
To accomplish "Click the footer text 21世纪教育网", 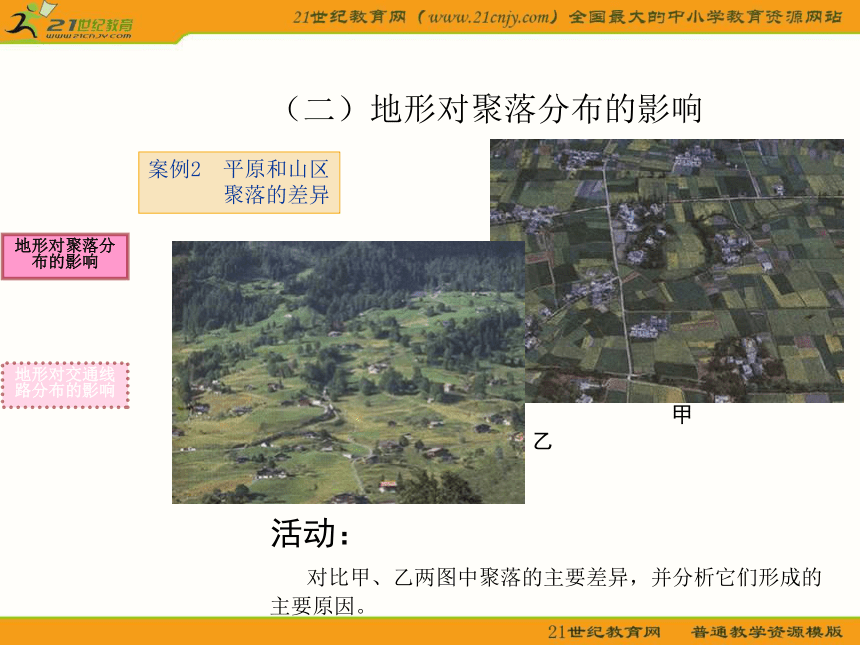I will coord(604,632).
